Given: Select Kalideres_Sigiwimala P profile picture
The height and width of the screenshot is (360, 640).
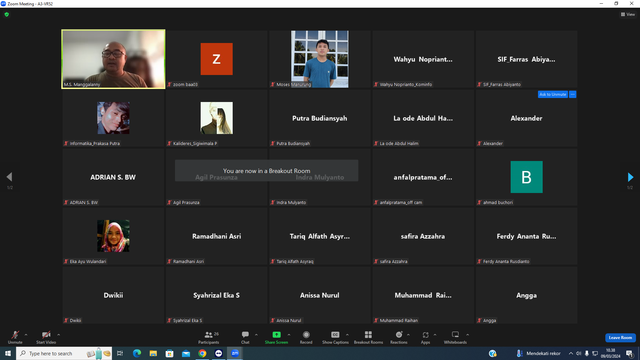Looking at the screenshot, I should click(216, 118).
